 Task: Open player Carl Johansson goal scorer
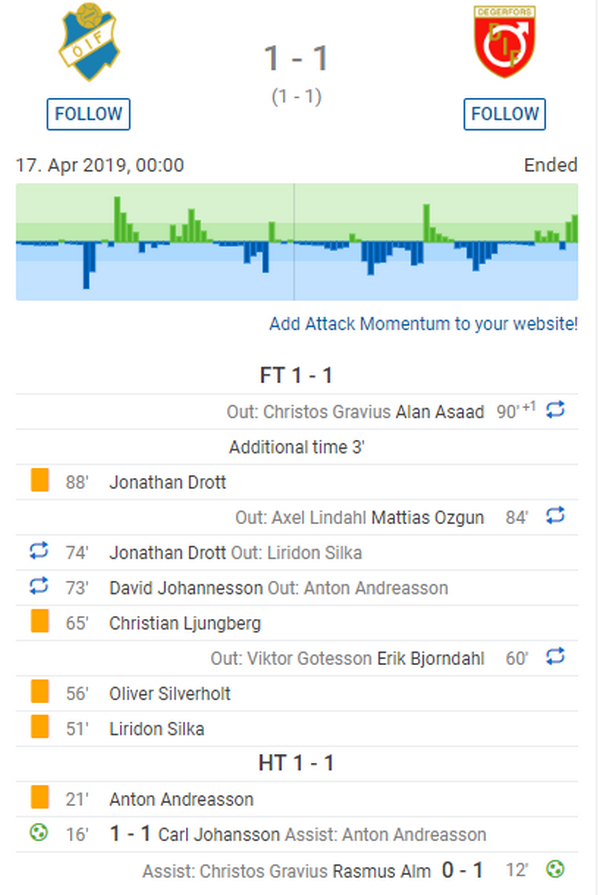(x=219, y=834)
